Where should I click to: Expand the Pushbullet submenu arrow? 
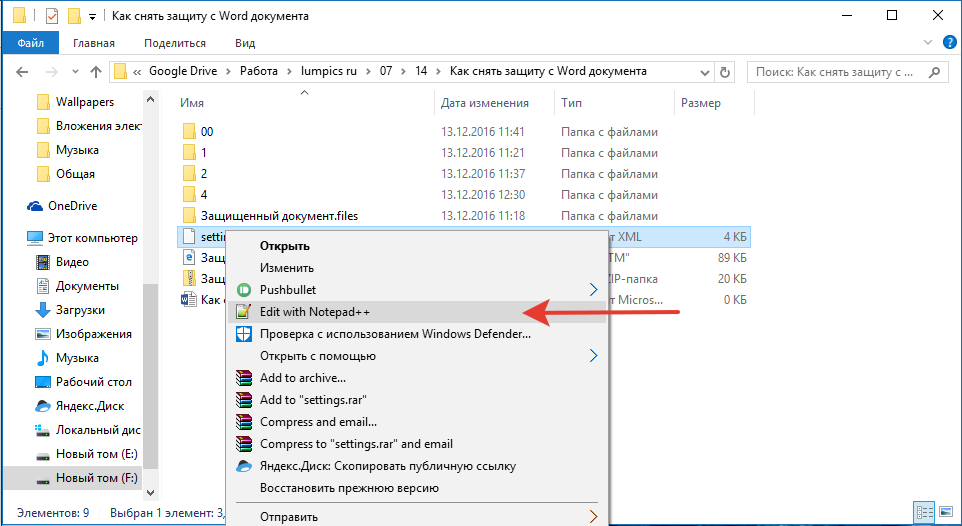(593, 290)
